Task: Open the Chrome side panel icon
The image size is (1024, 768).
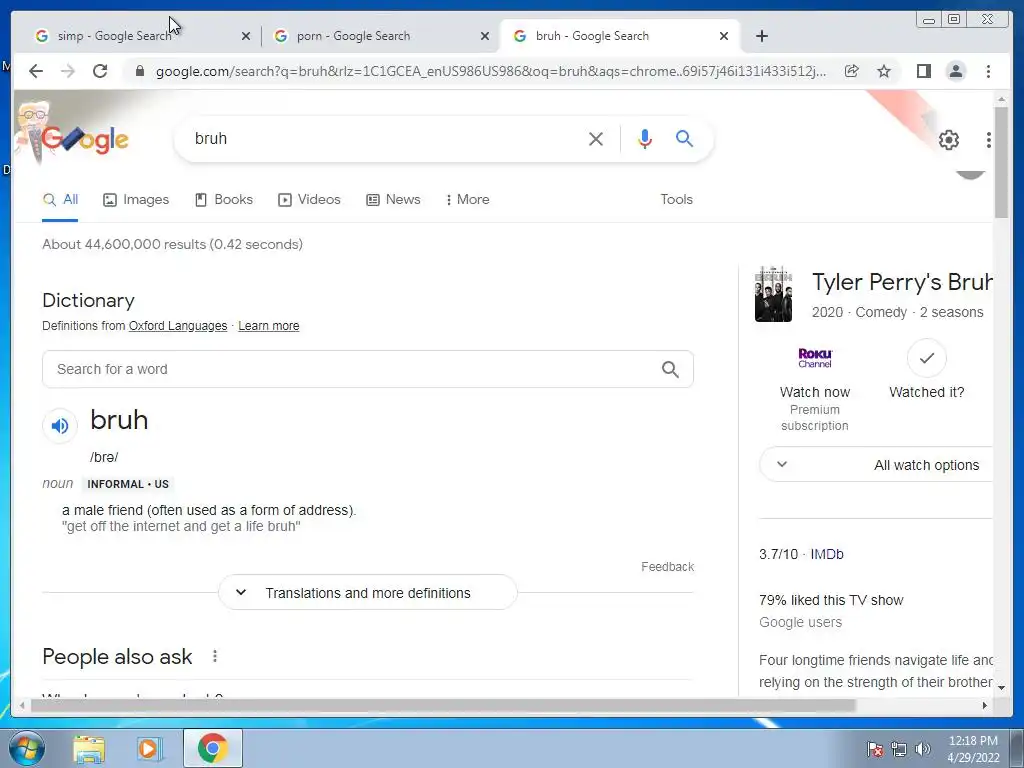Action: [x=923, y=71]
